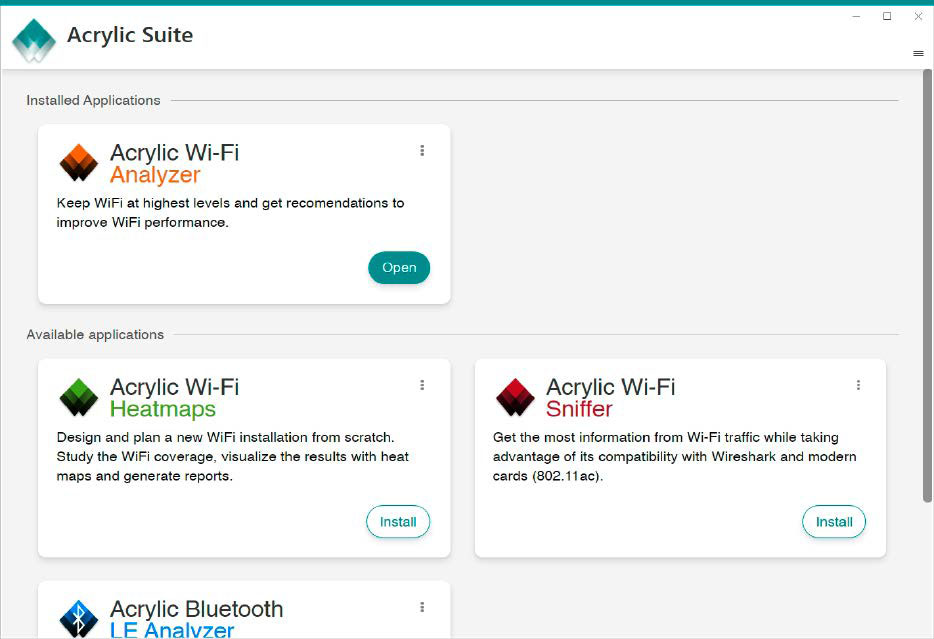
Task: Open the Wi-Fi Heatmaps card options menu
Action: (422, 385)
